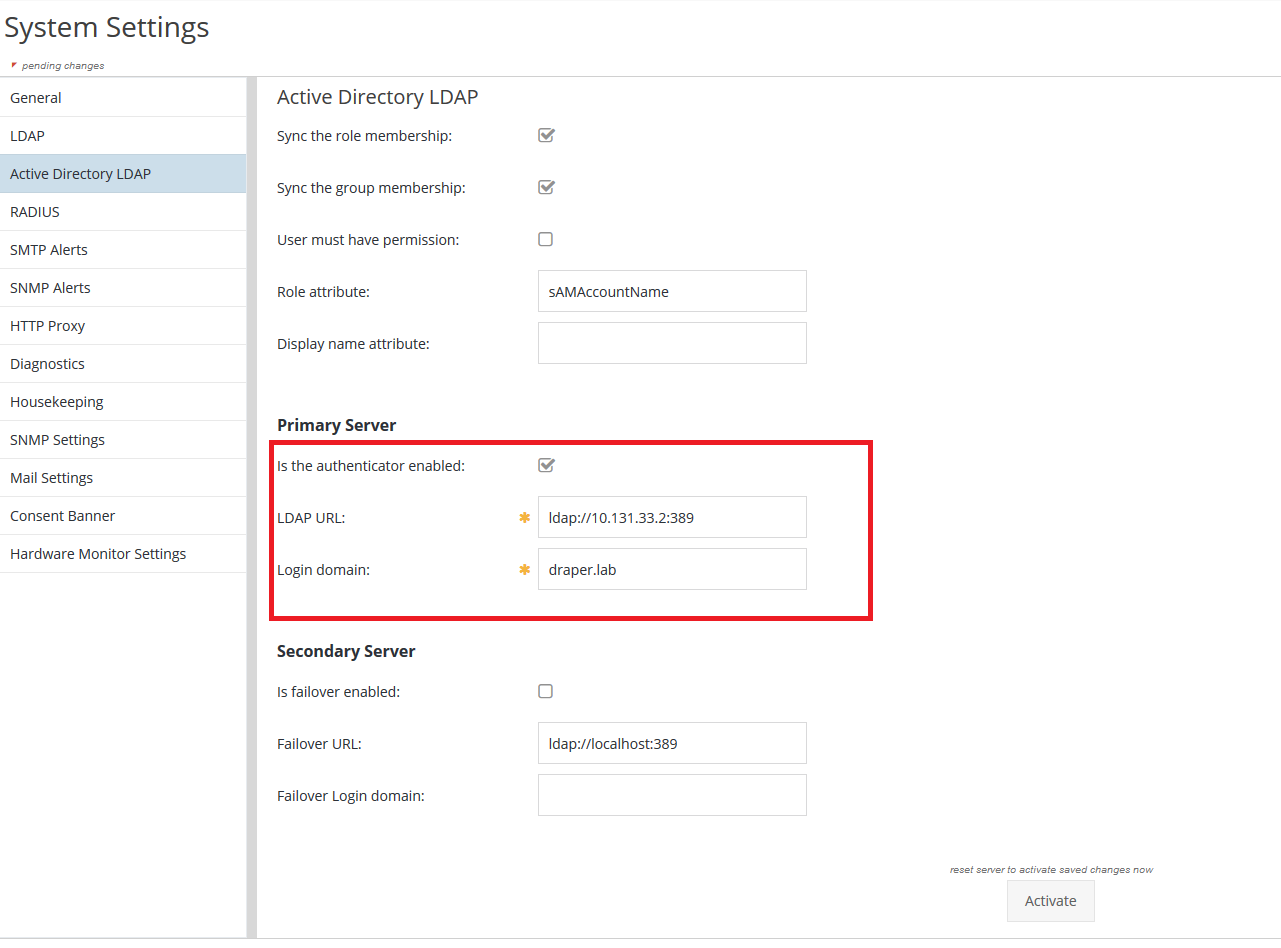Toggle the Sync the role membership checkbox

[x=546, y=135]
